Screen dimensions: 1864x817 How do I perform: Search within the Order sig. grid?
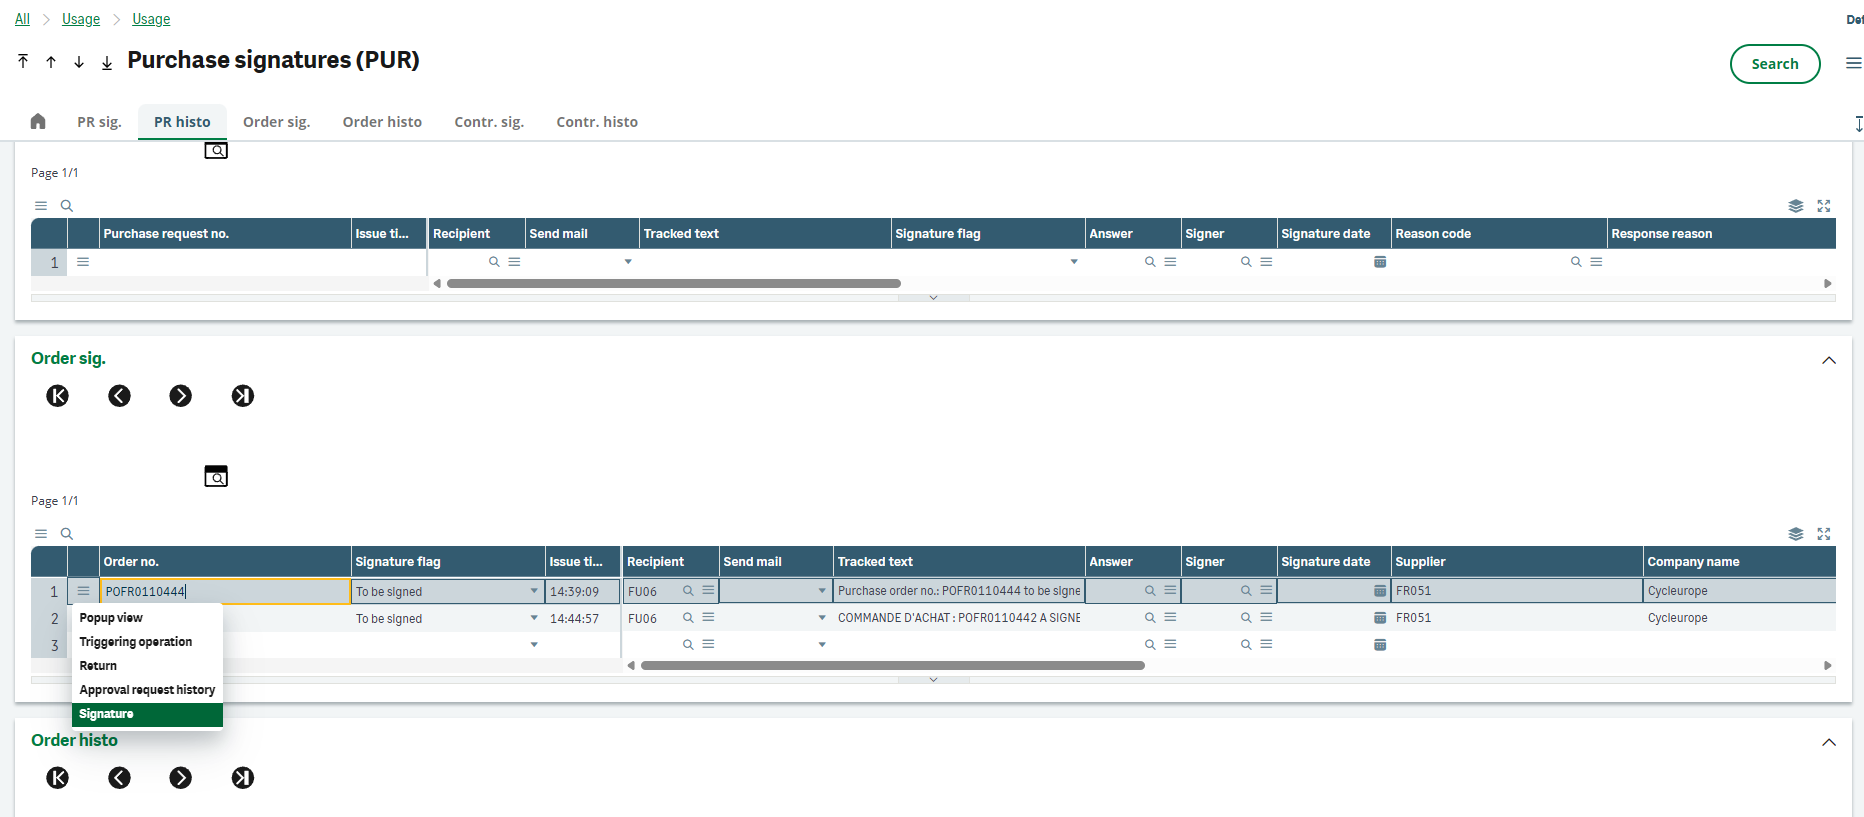[67, 534]
